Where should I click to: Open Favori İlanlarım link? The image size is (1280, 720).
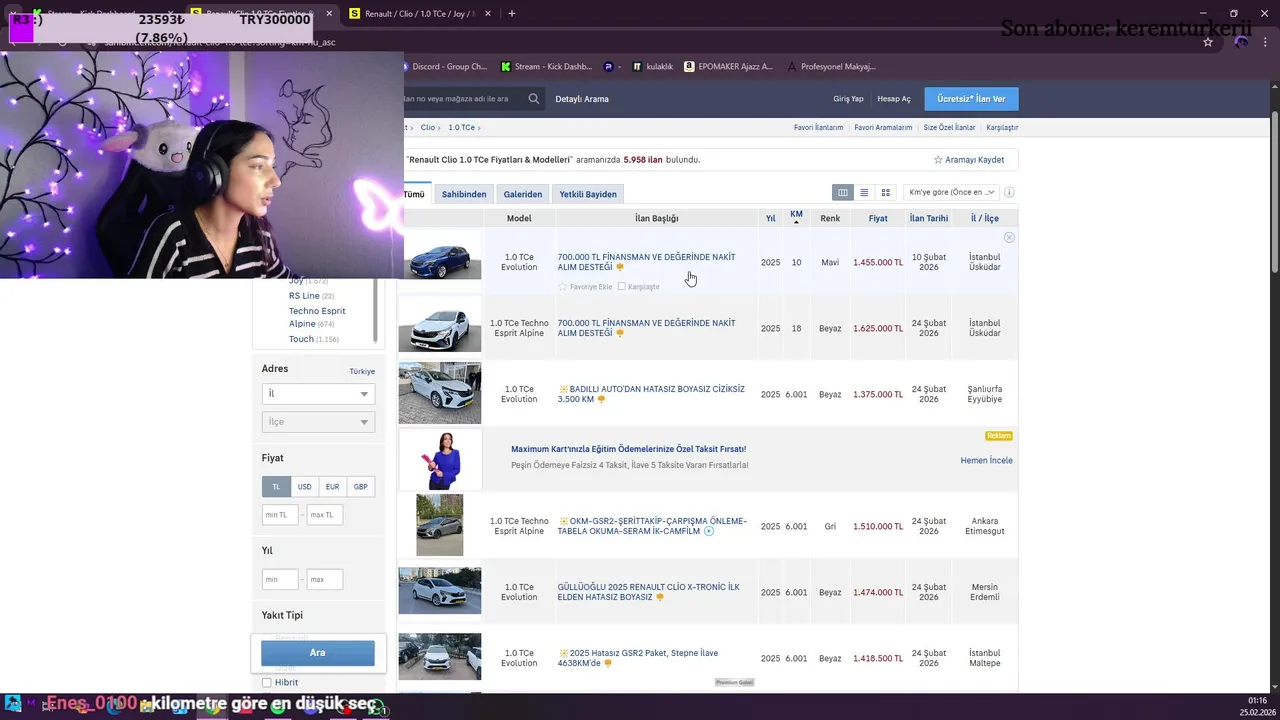coord(818,128)
